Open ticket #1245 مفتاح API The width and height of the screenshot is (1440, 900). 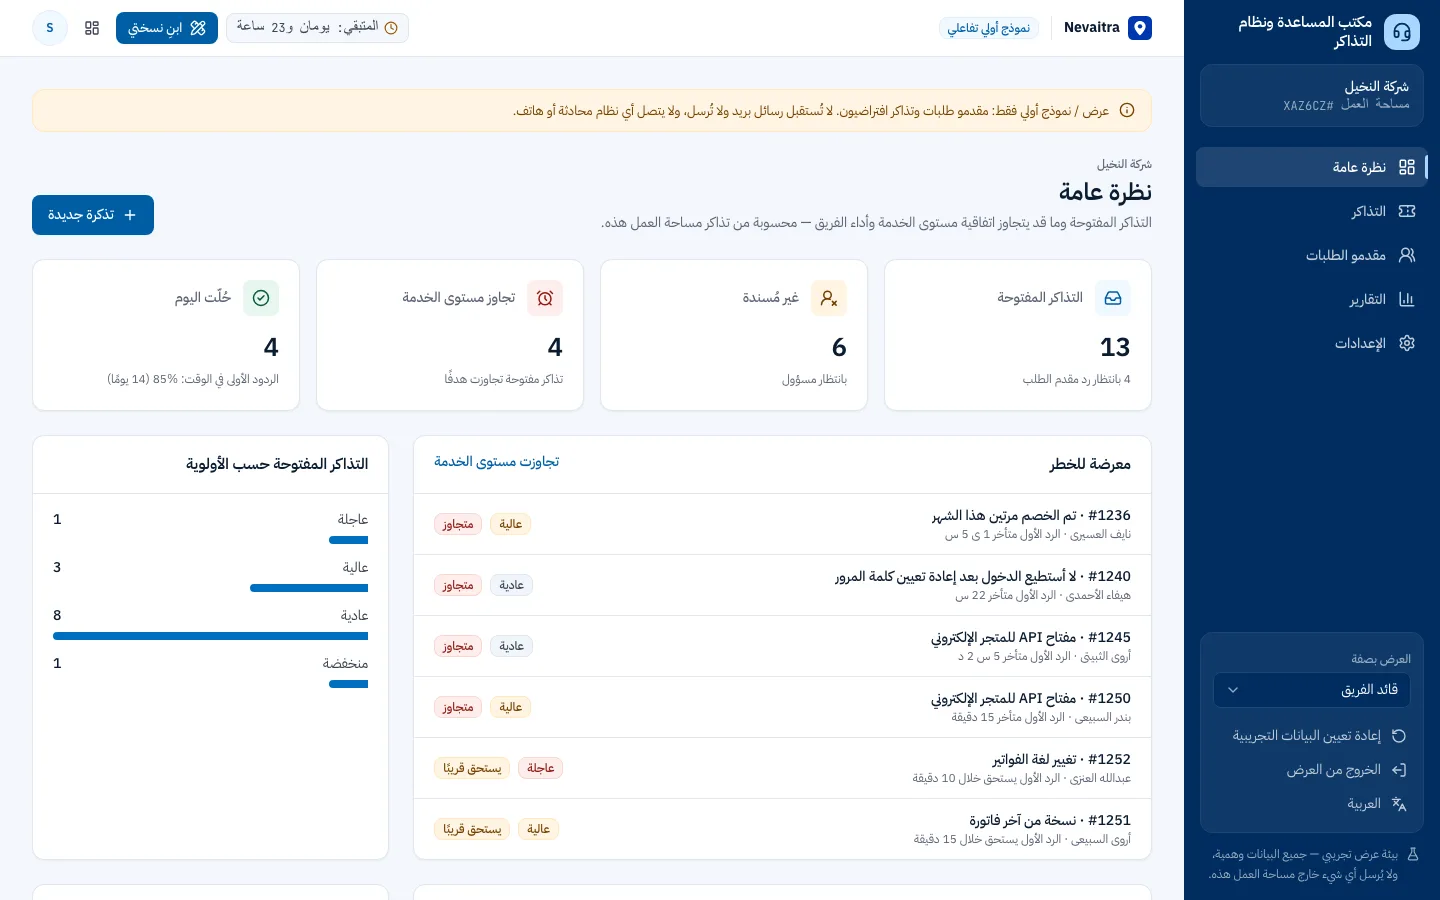pos(782,646)
